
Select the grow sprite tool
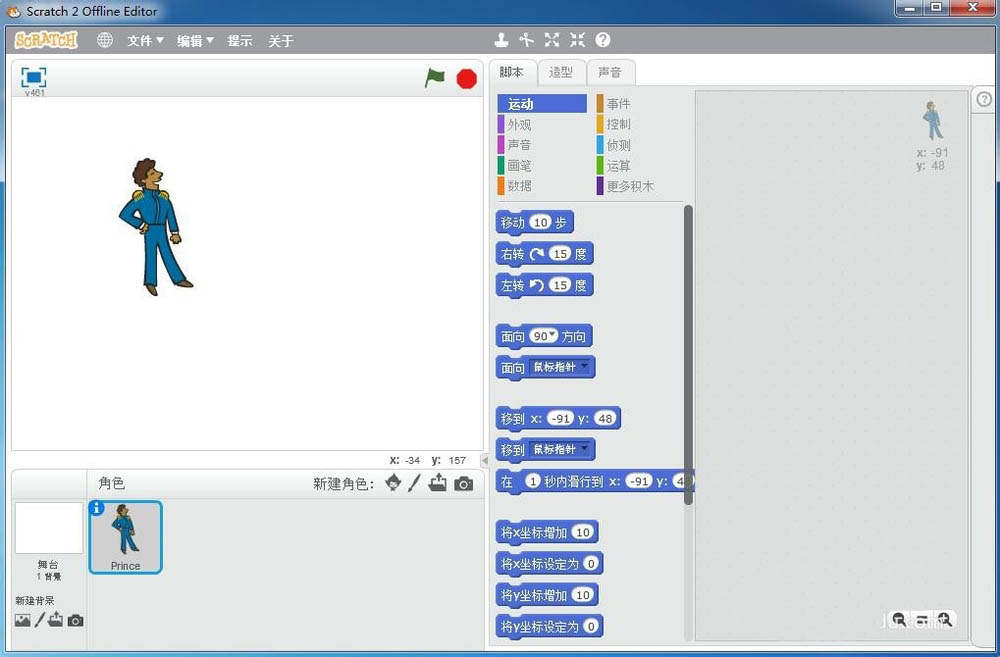(551, 40)
